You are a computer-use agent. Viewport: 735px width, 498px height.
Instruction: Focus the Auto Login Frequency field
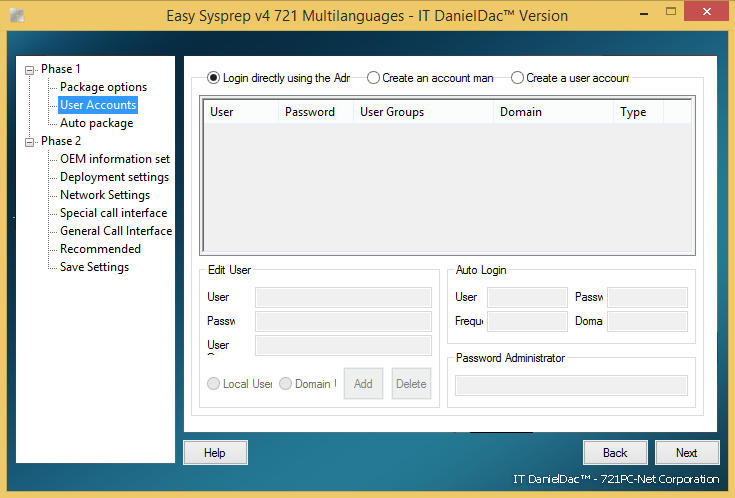[527, 321]
